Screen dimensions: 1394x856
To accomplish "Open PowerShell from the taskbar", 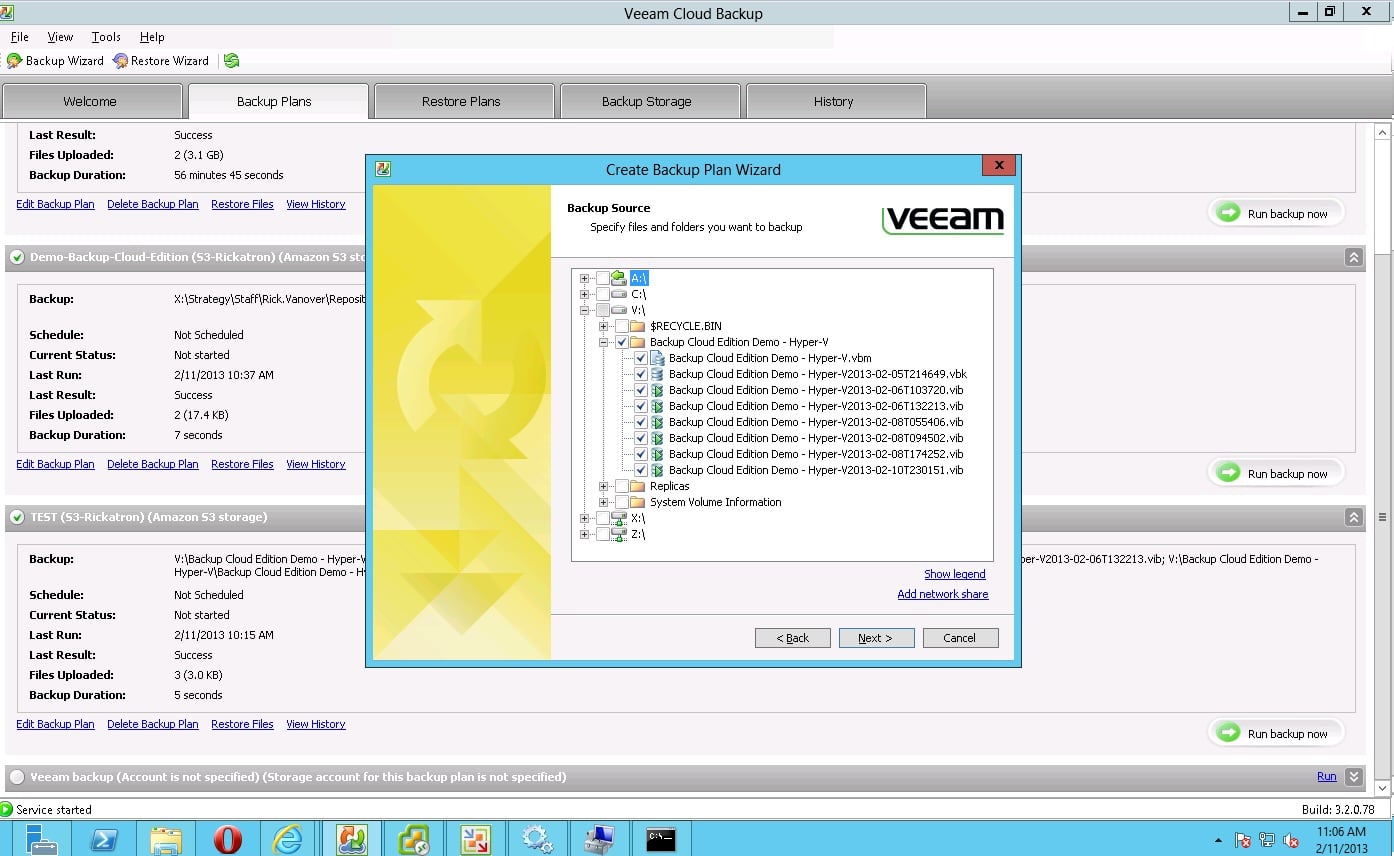I will click(104, 838).
